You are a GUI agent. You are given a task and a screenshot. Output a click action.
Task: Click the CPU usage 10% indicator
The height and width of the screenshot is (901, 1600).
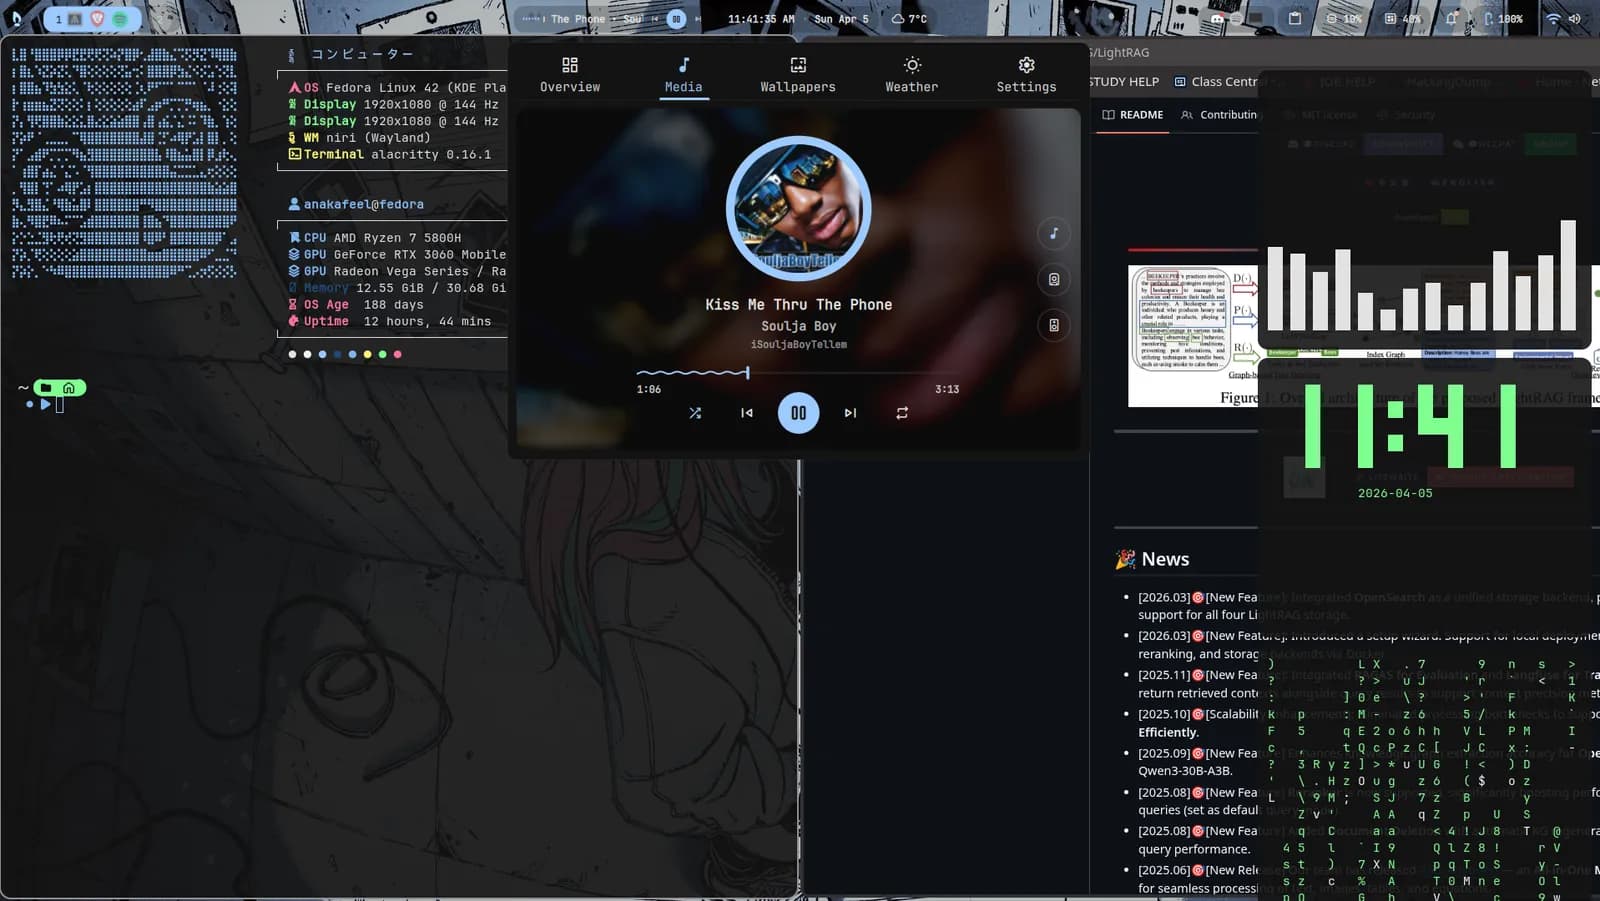point(1344,19)
